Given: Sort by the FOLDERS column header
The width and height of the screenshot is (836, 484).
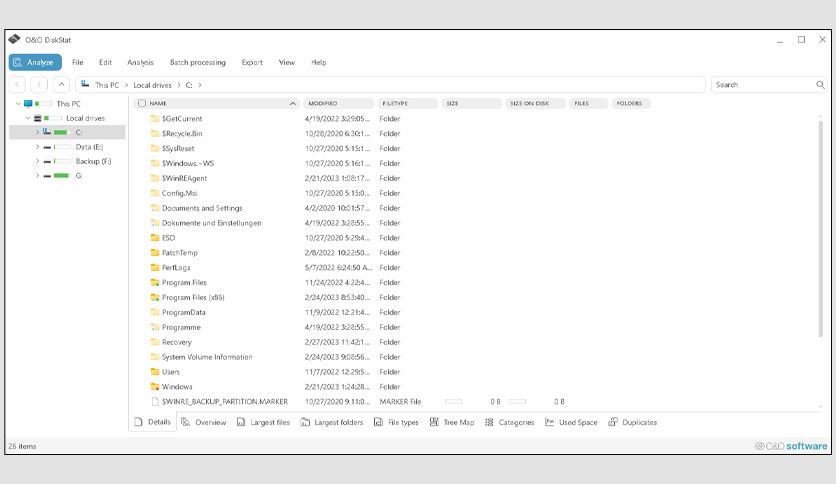Looking at the screenshot, I should pyautogui.click(x=631, y=103).
